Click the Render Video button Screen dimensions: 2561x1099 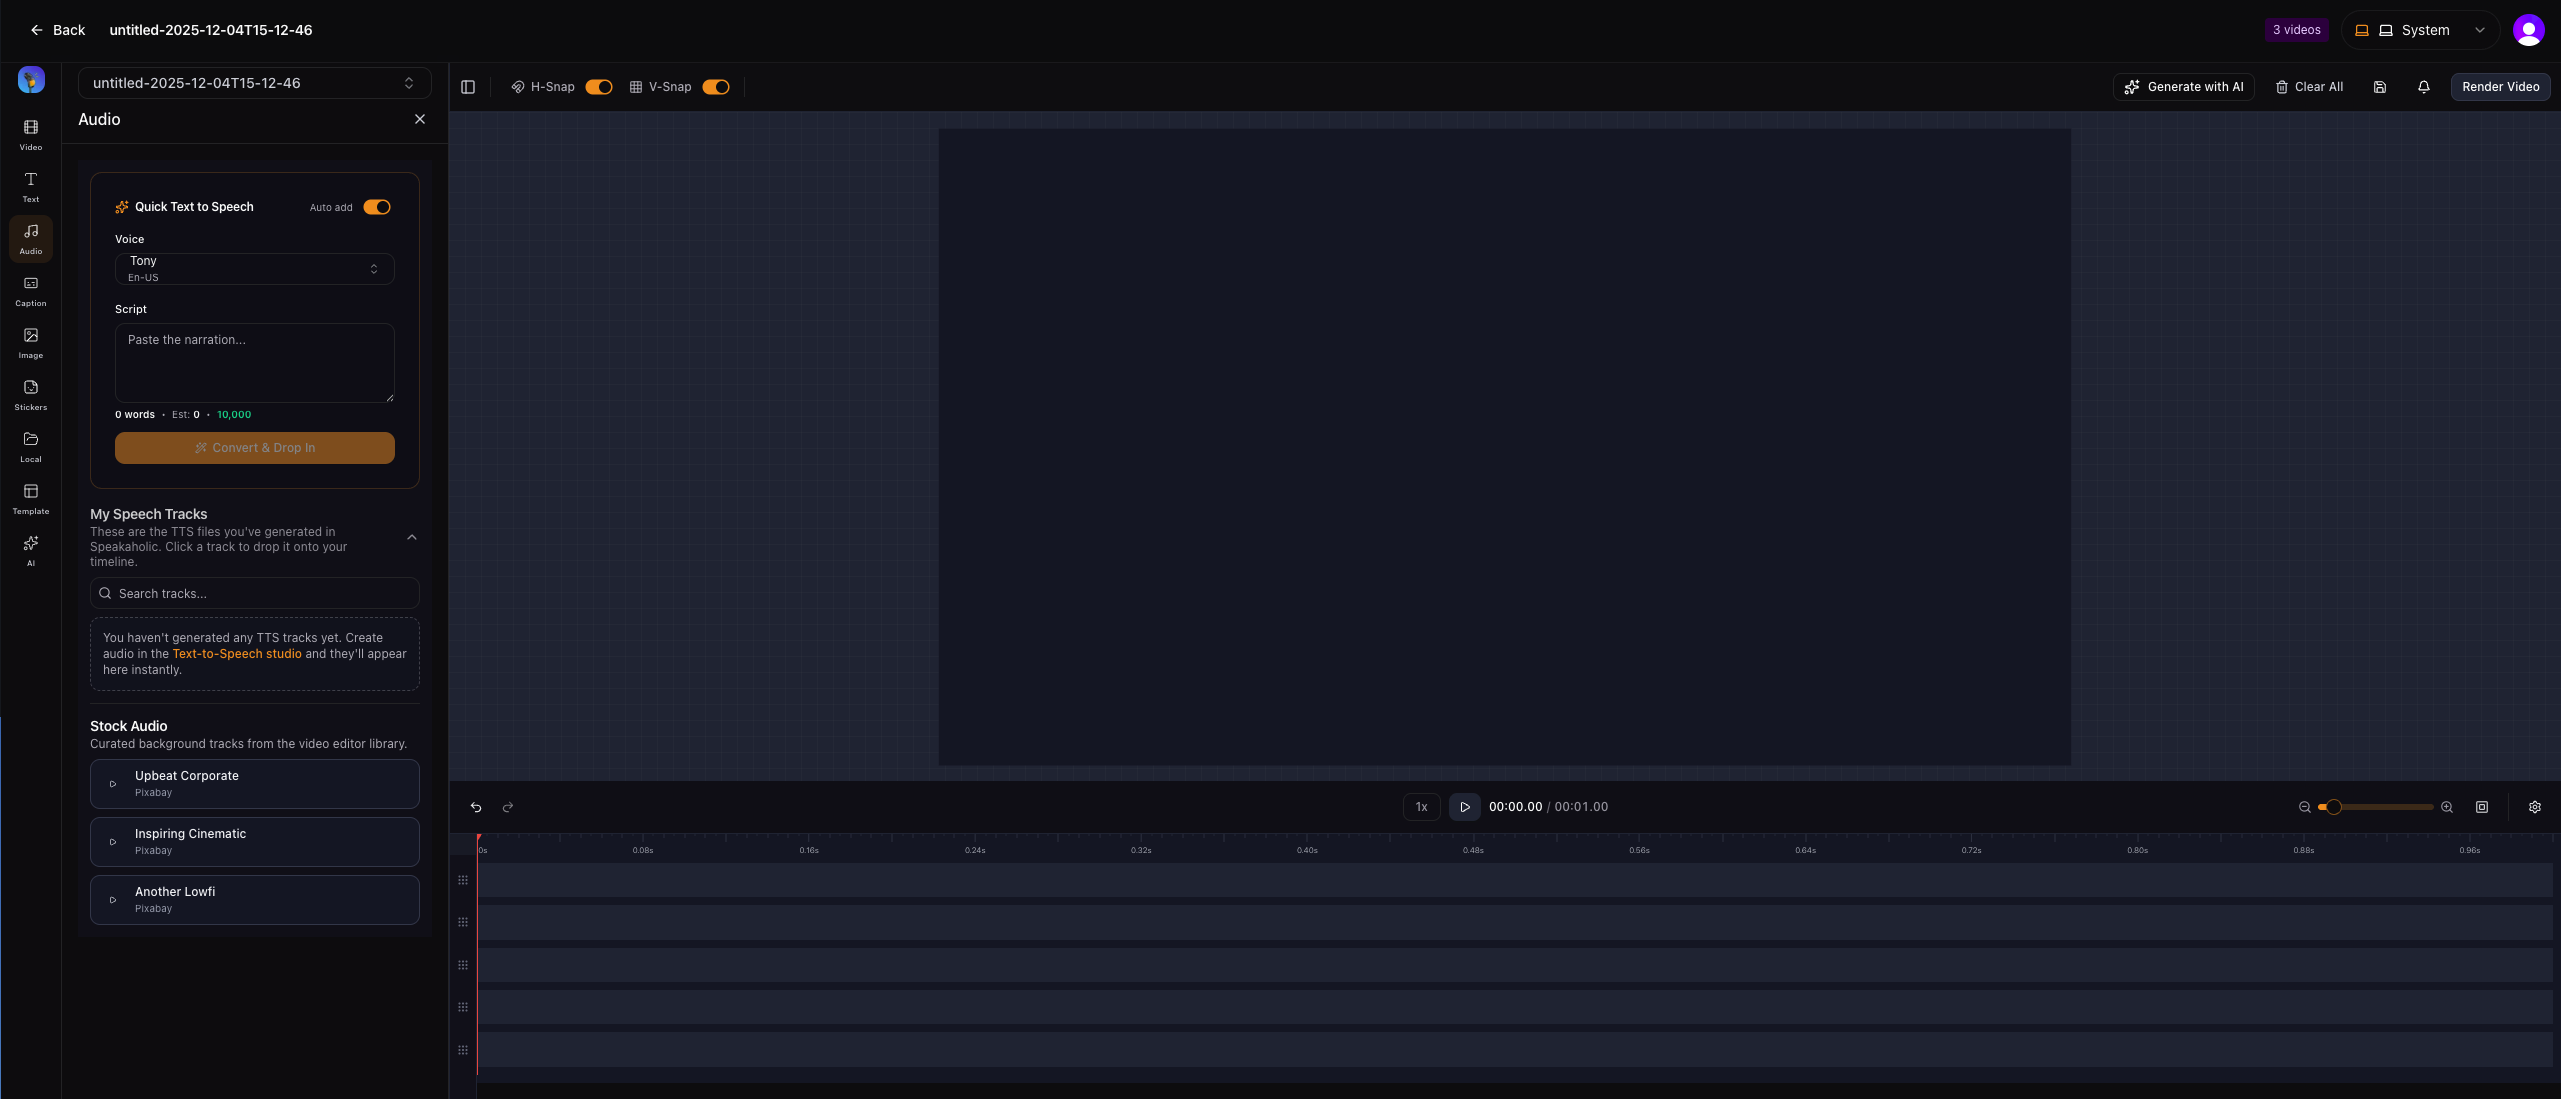click(2500, 87)
